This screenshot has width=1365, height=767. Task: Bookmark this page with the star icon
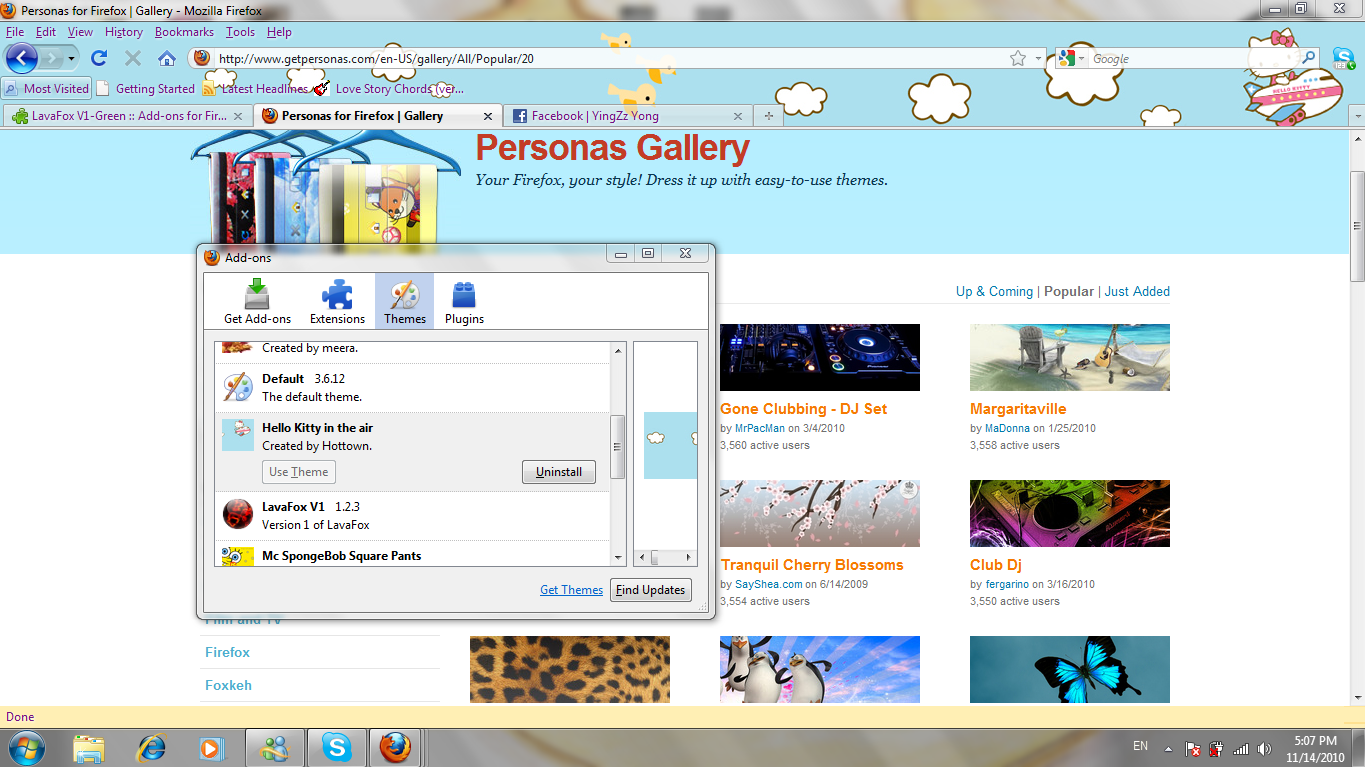(1018, 58)
